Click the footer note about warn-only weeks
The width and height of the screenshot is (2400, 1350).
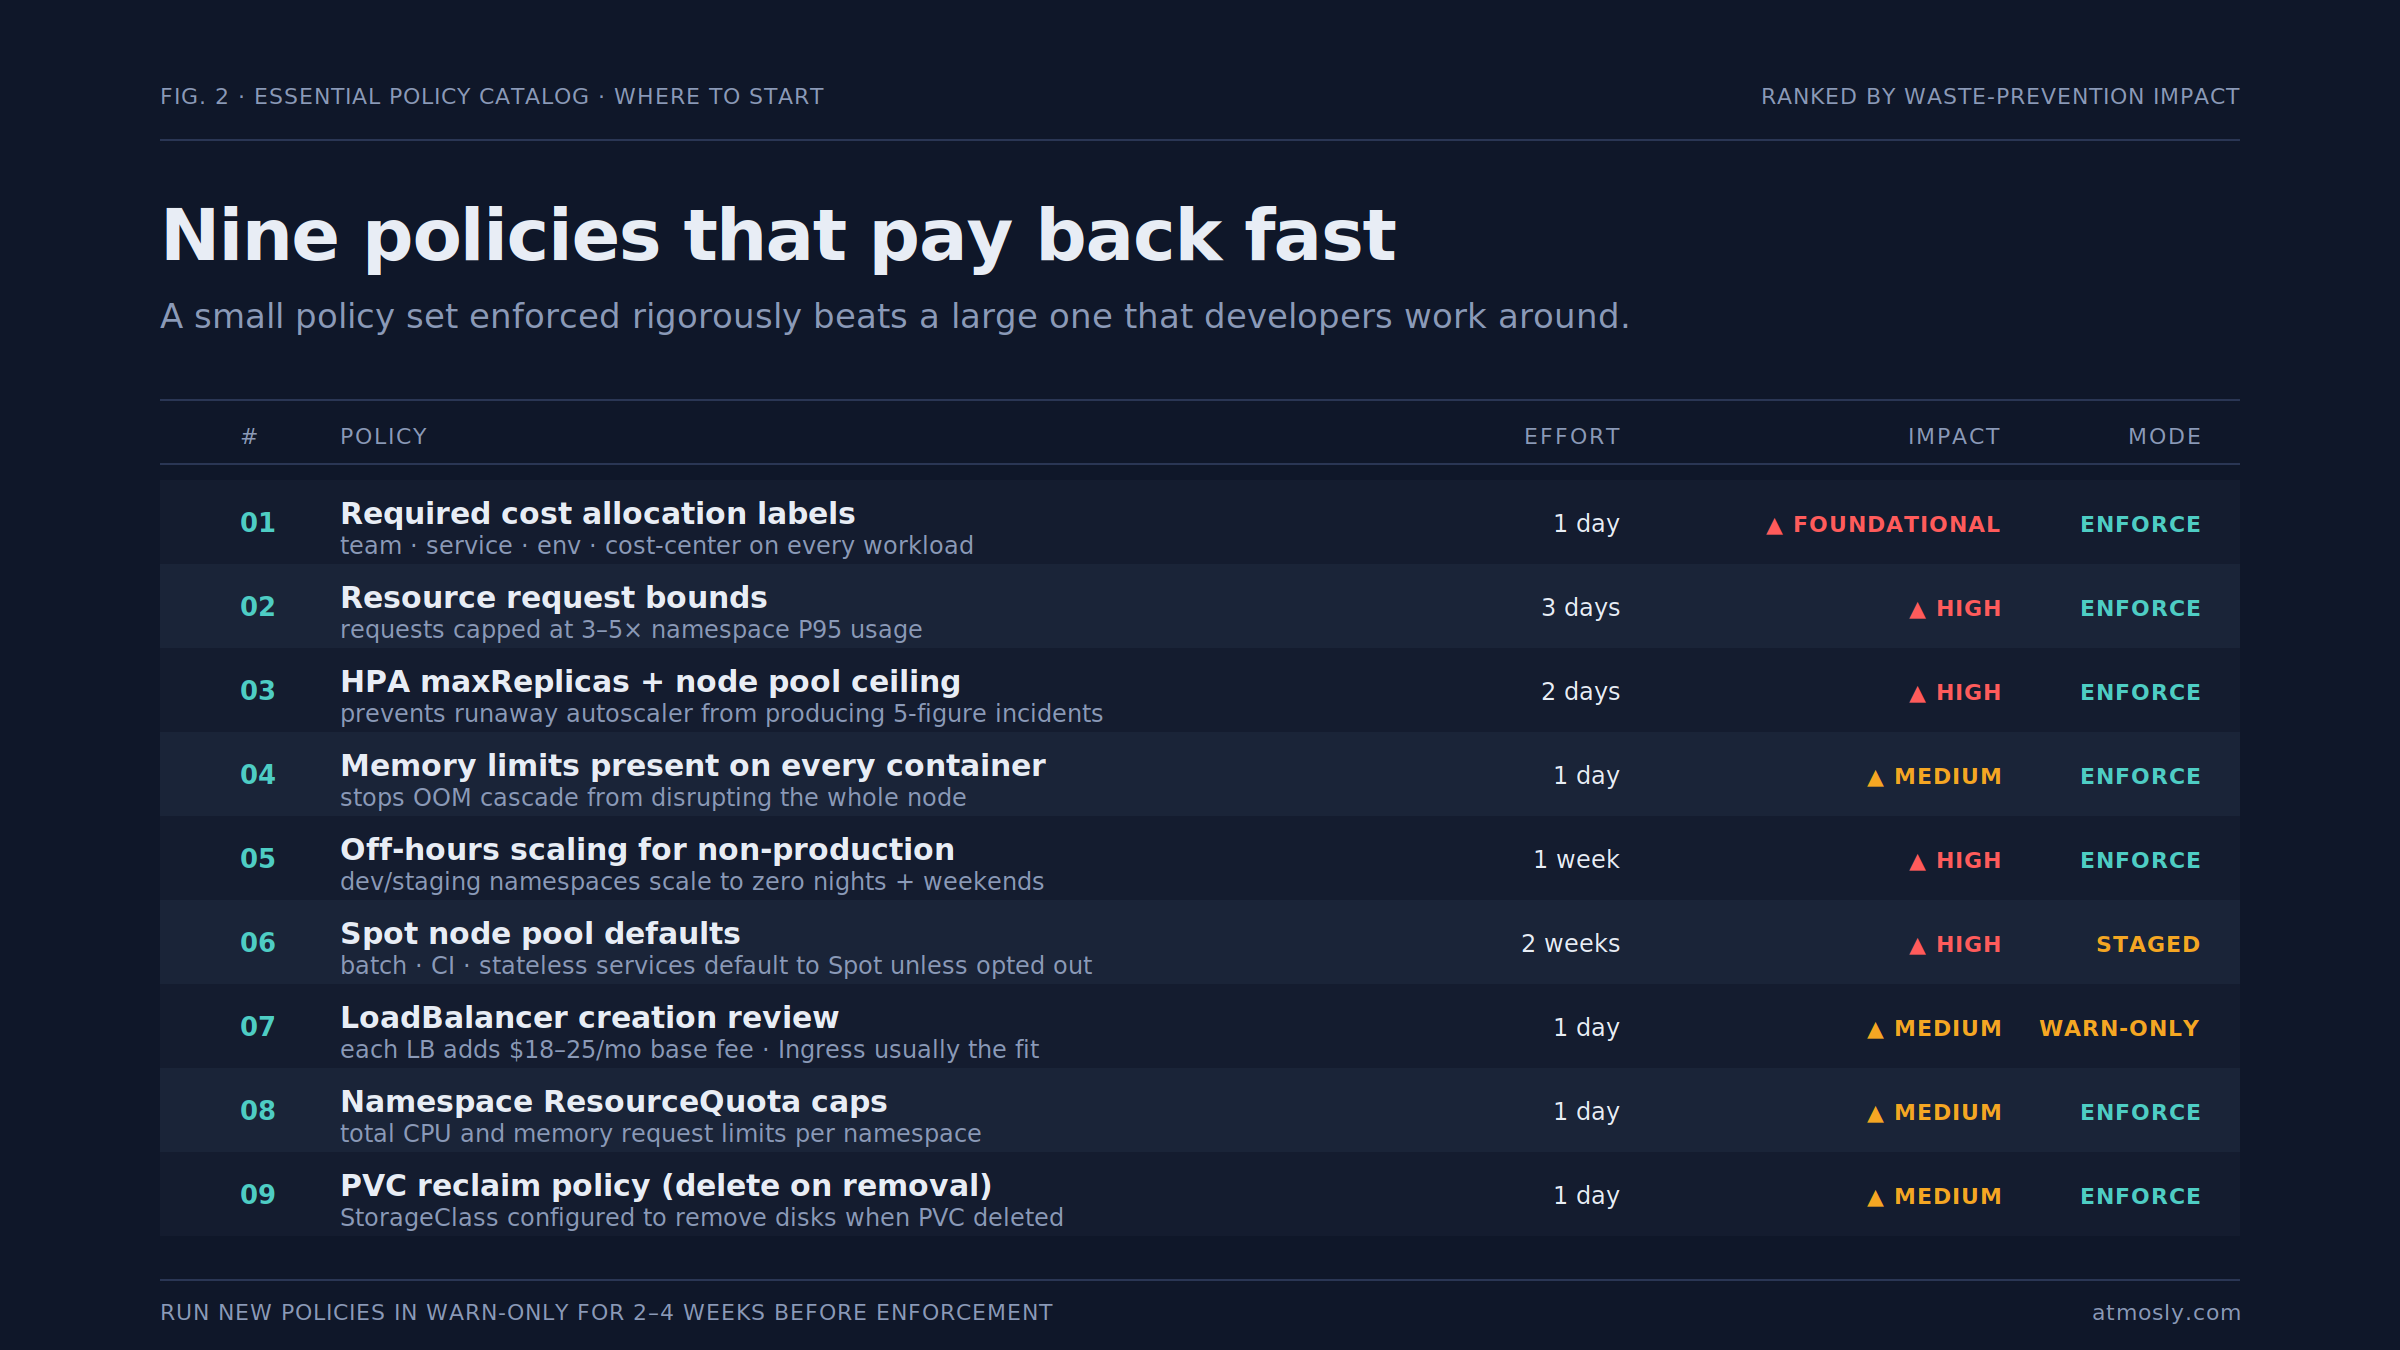point(607,1312)
